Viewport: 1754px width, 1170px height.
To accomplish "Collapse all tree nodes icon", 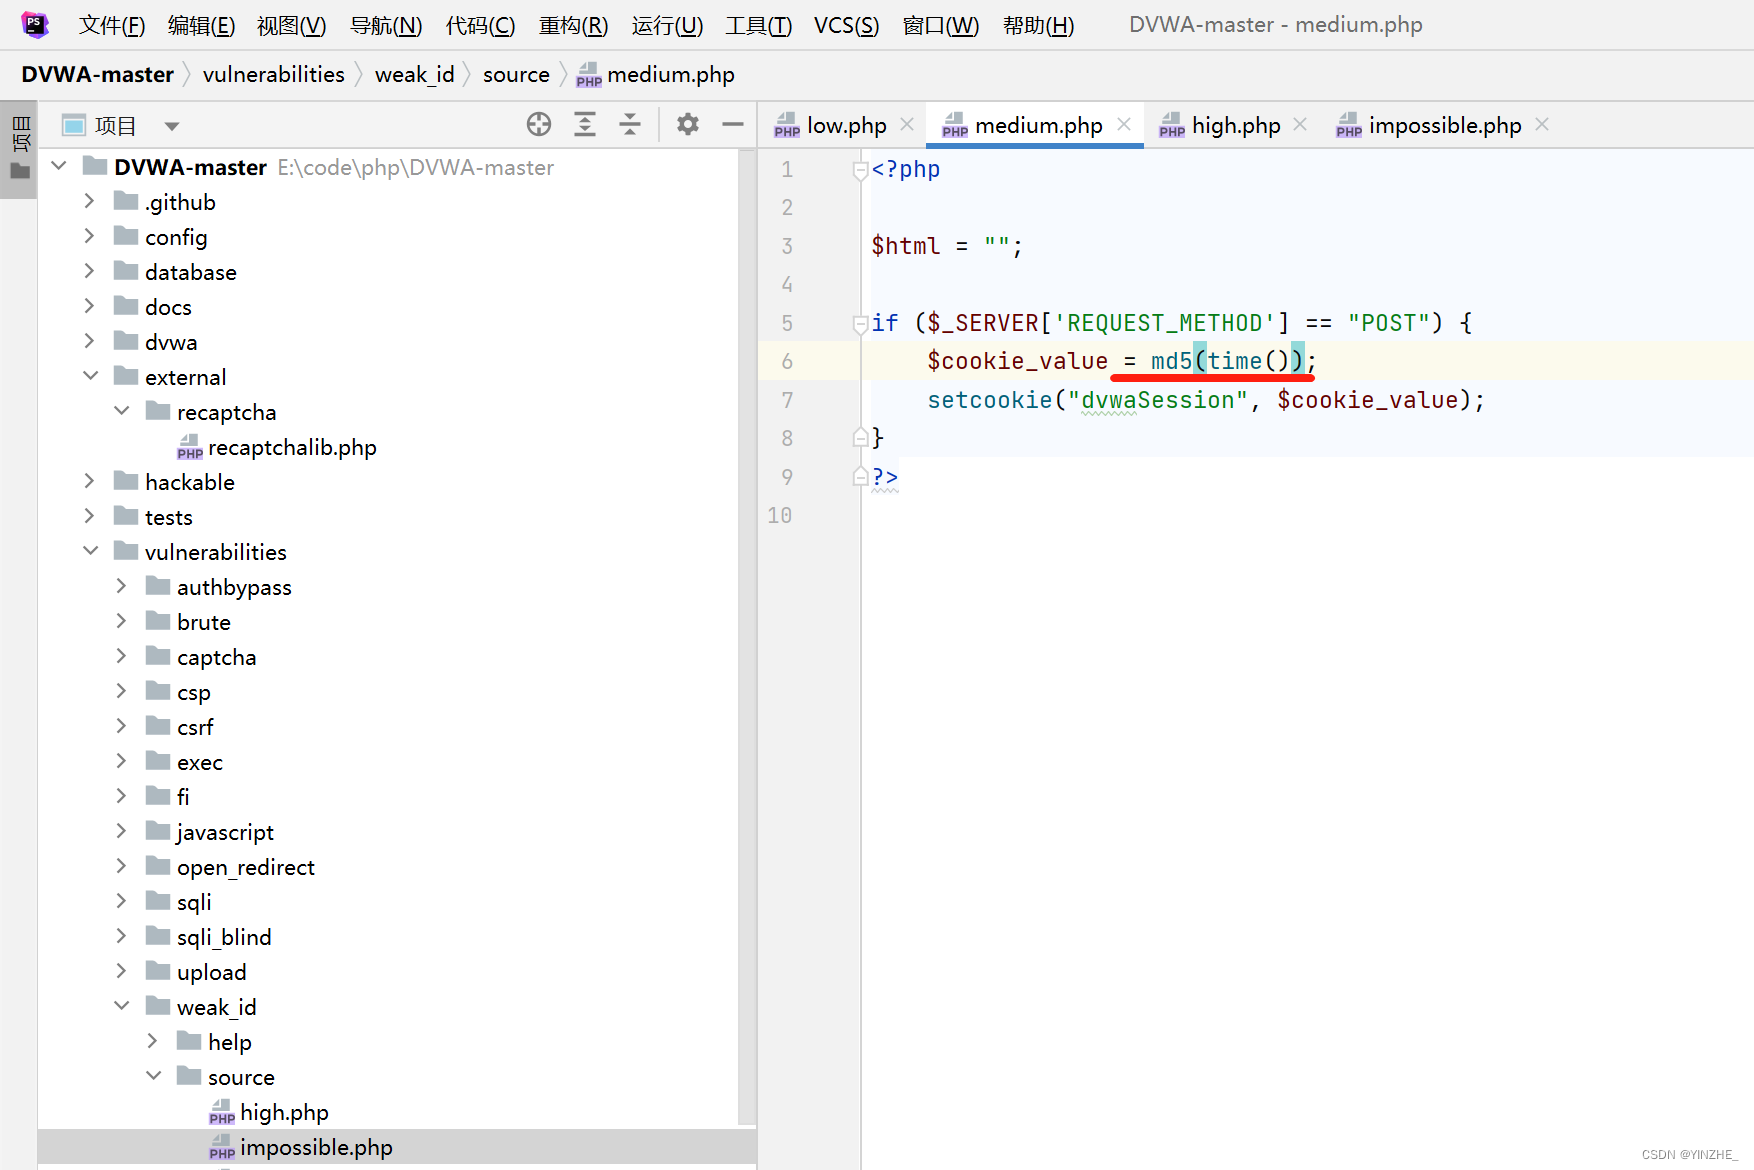I will 630,124.
